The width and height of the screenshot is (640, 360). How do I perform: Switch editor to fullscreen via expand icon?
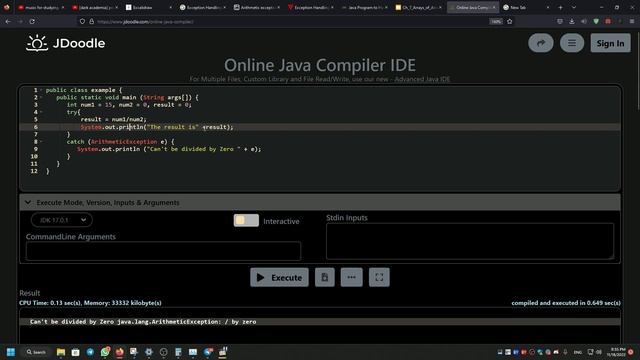point(379,278)
